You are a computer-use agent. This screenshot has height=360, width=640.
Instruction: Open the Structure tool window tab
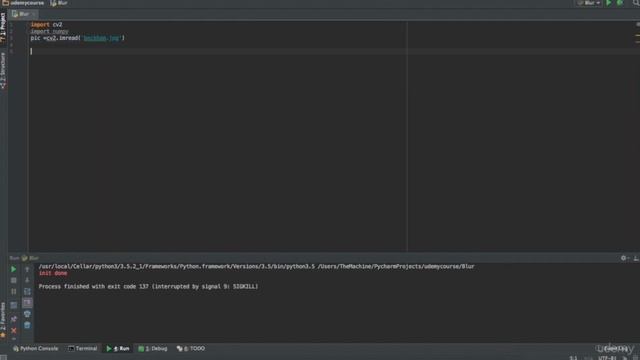pyautogui.click(x=3, y=71)
